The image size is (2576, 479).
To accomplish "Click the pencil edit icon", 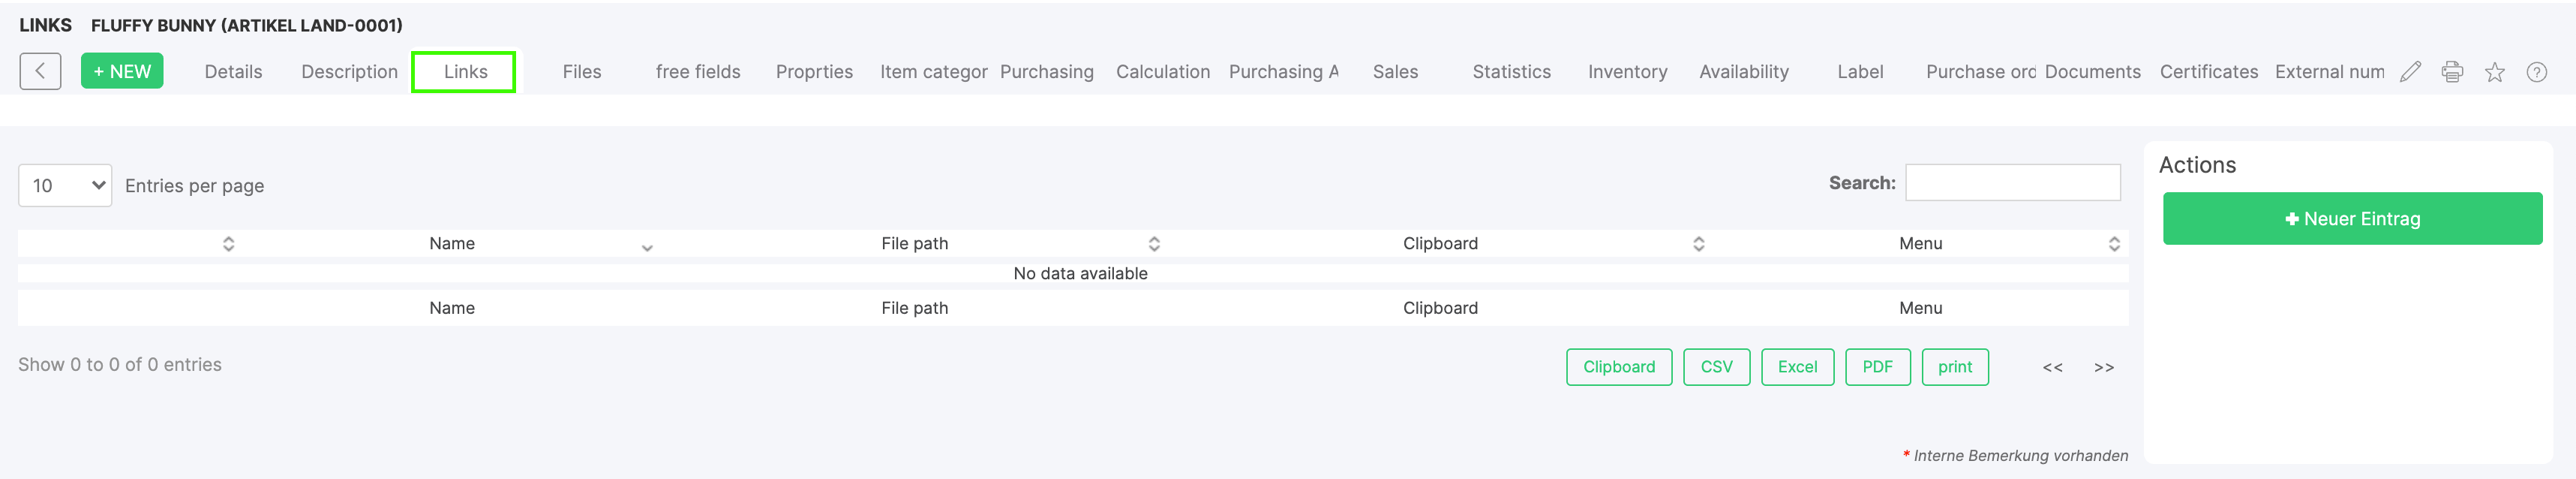I will [2410, 72].
